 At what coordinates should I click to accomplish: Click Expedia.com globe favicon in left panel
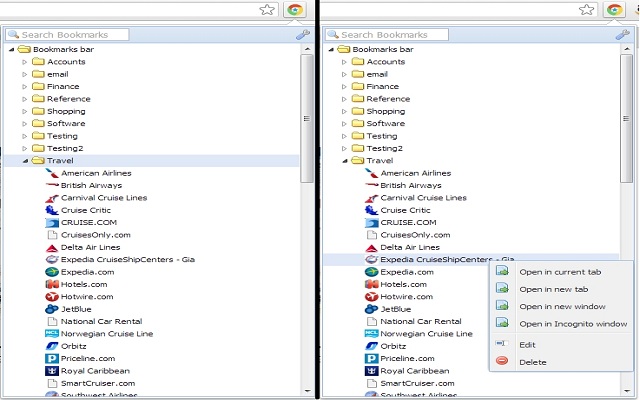(52, 272)
